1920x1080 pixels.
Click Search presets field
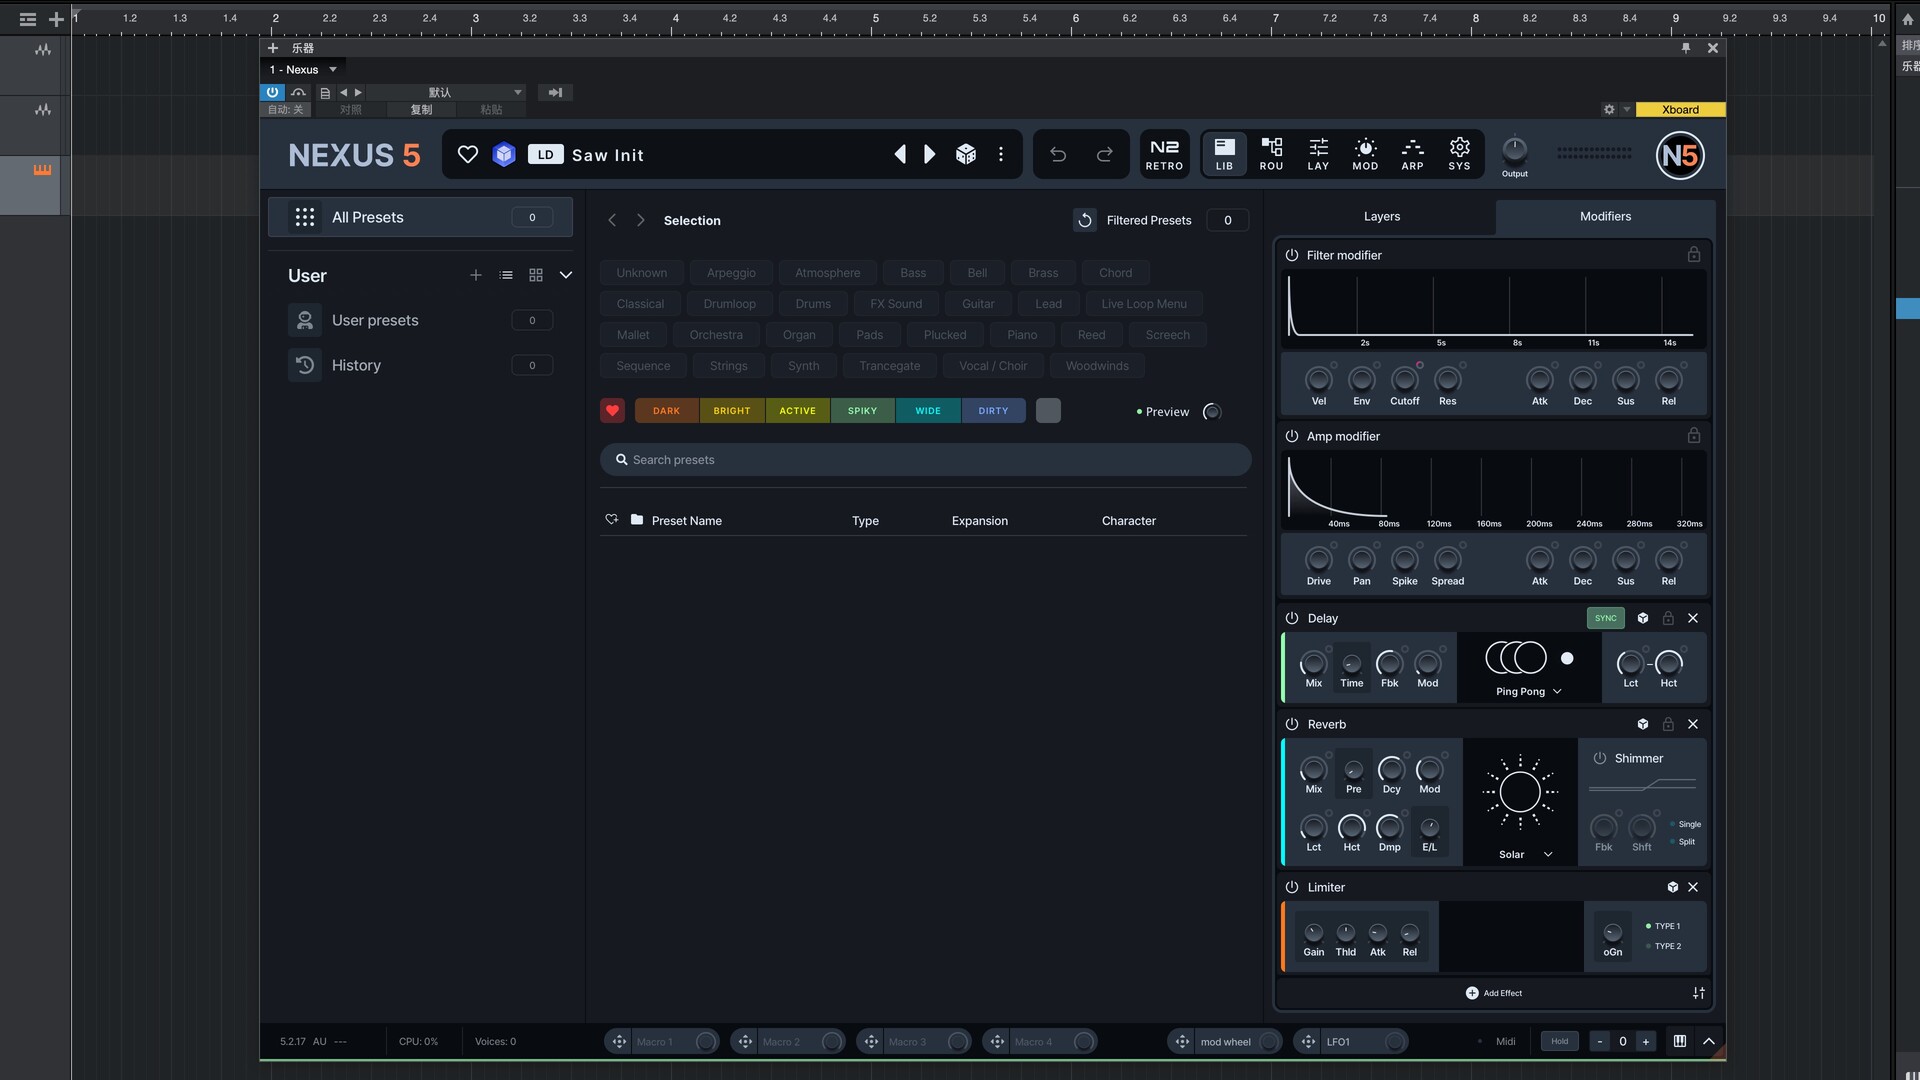click(x=925, y=460)
